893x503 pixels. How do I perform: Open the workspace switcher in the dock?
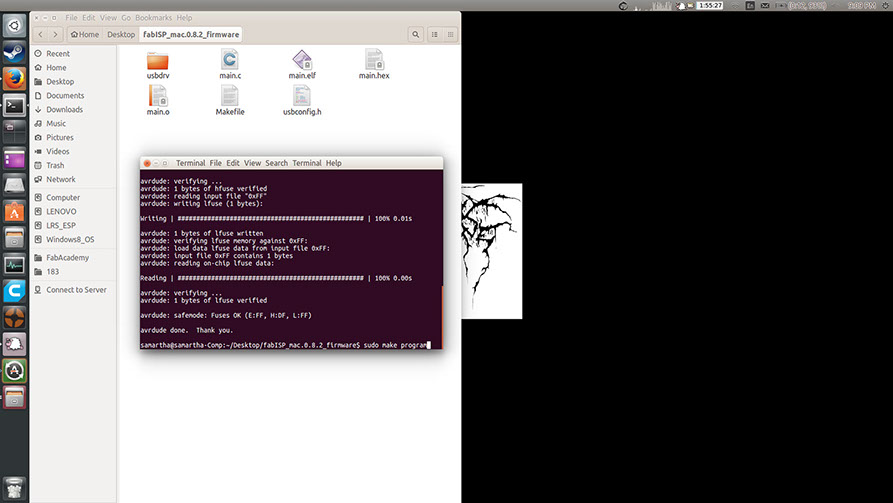pyautogui.click(x=14, y=132)
